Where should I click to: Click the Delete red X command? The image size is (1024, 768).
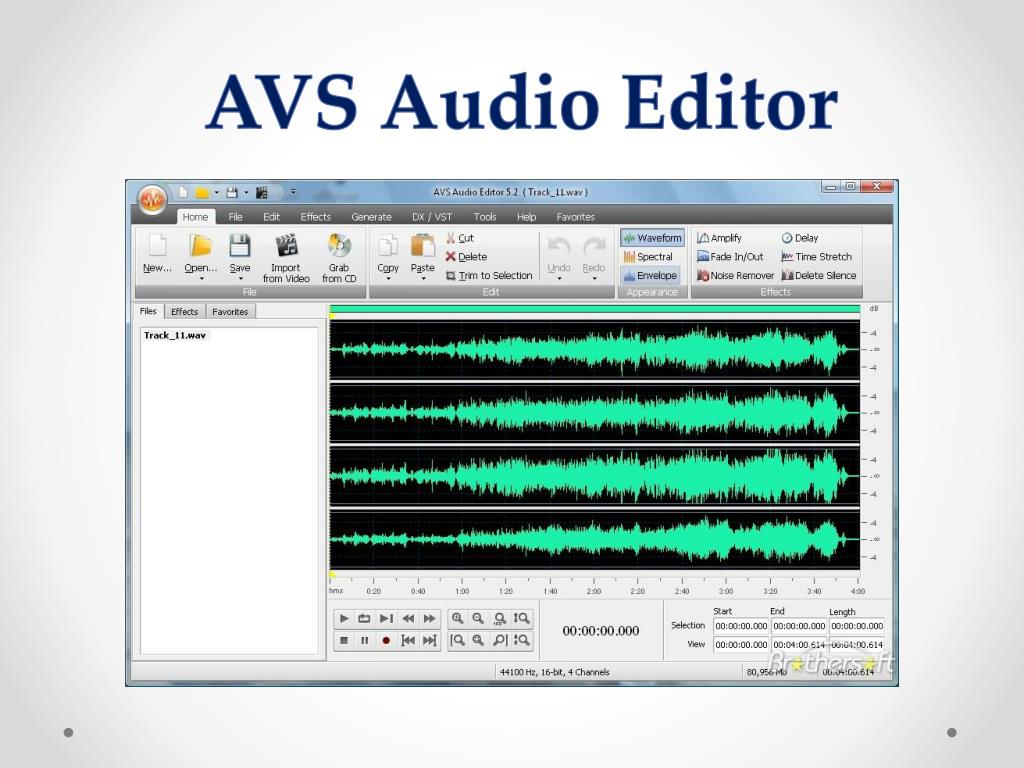(x=466, y=257)
